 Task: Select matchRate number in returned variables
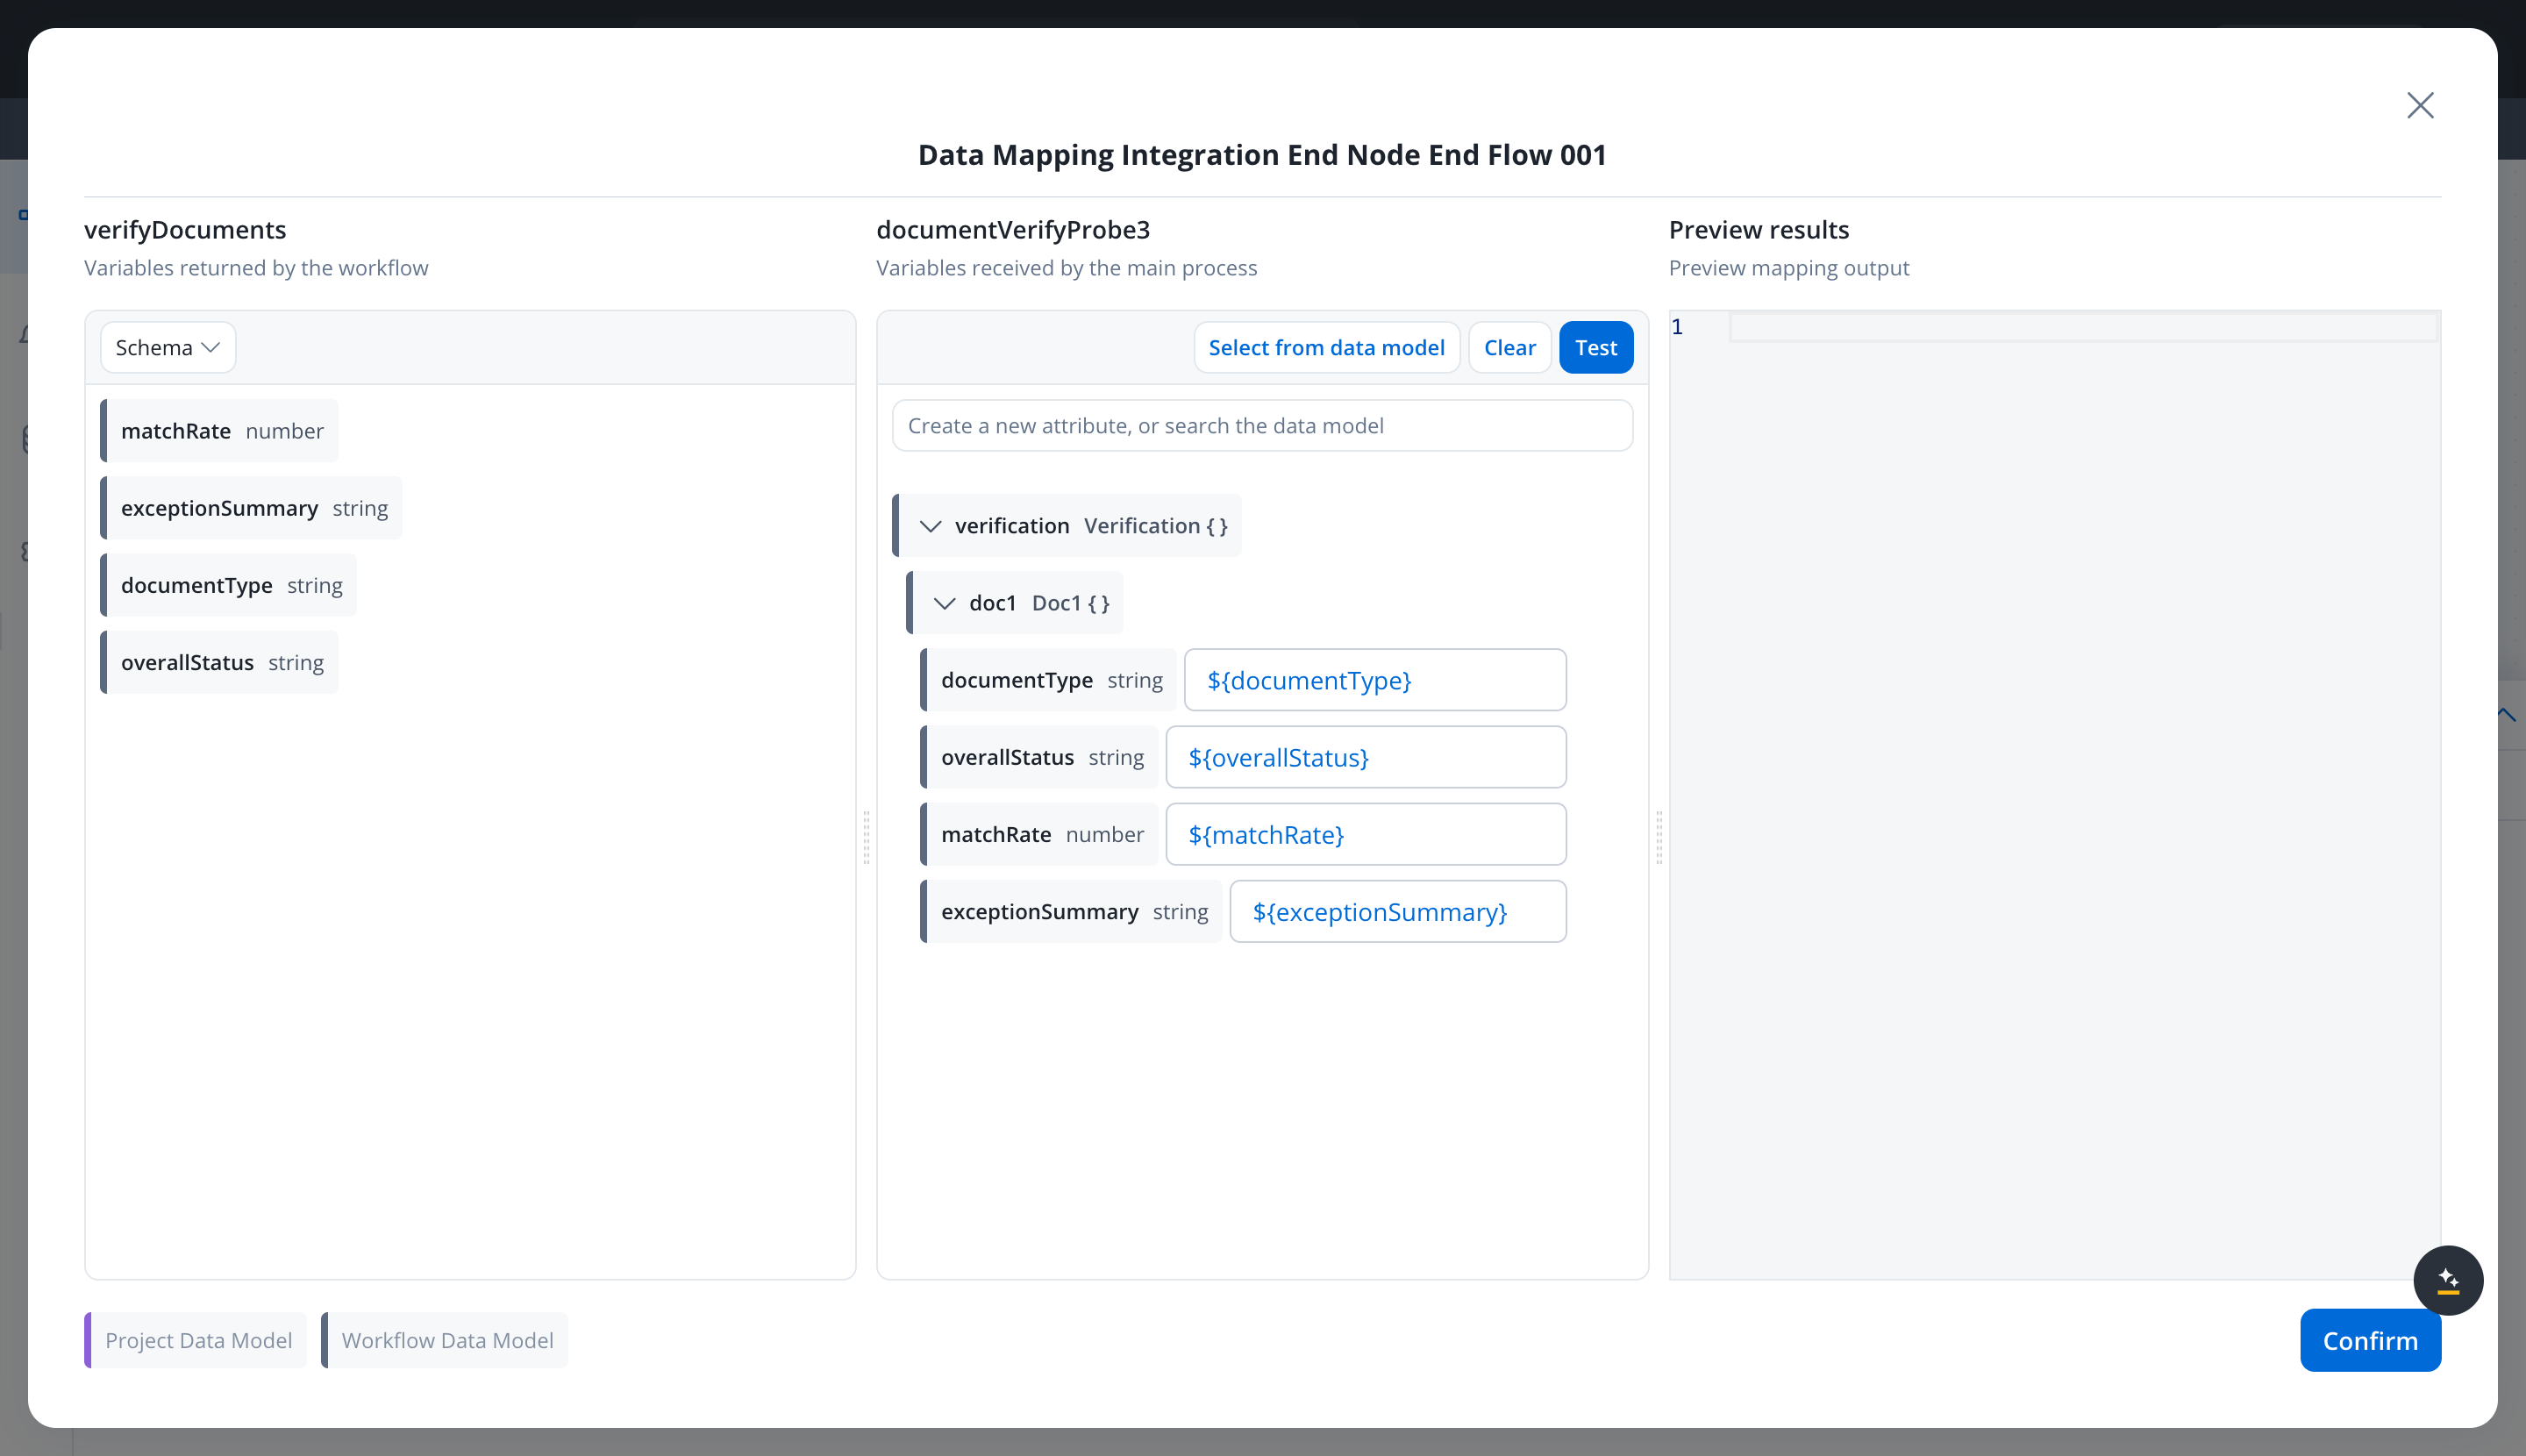point(219,431)
